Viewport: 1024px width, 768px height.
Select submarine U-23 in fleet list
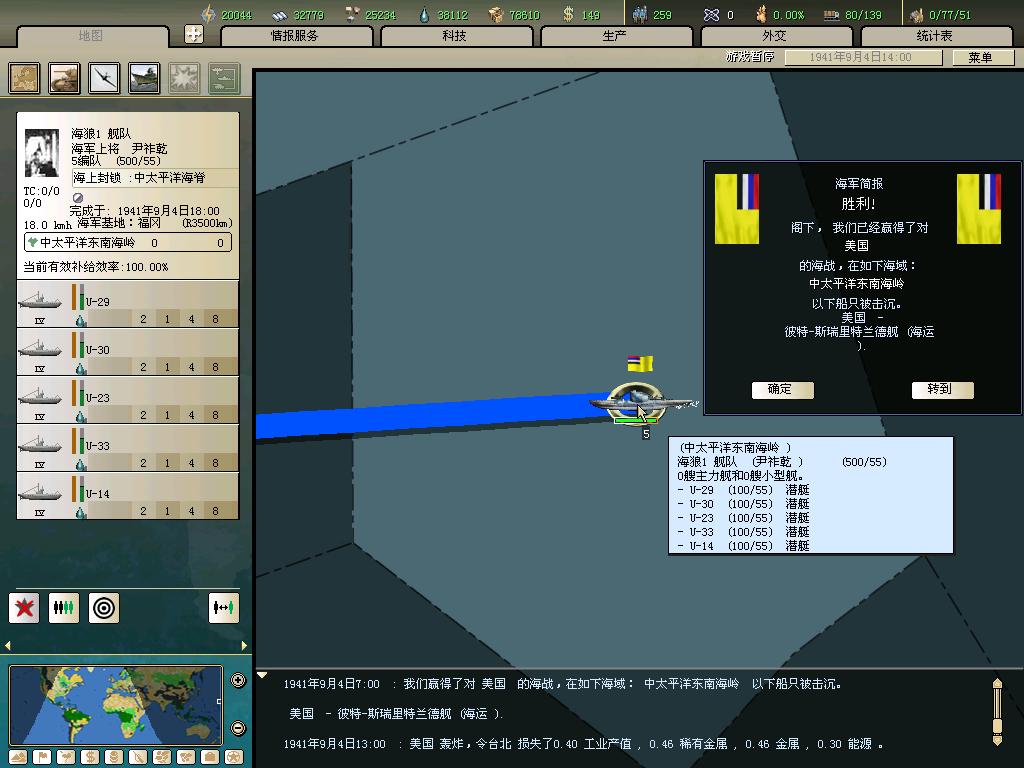point(127,400)
